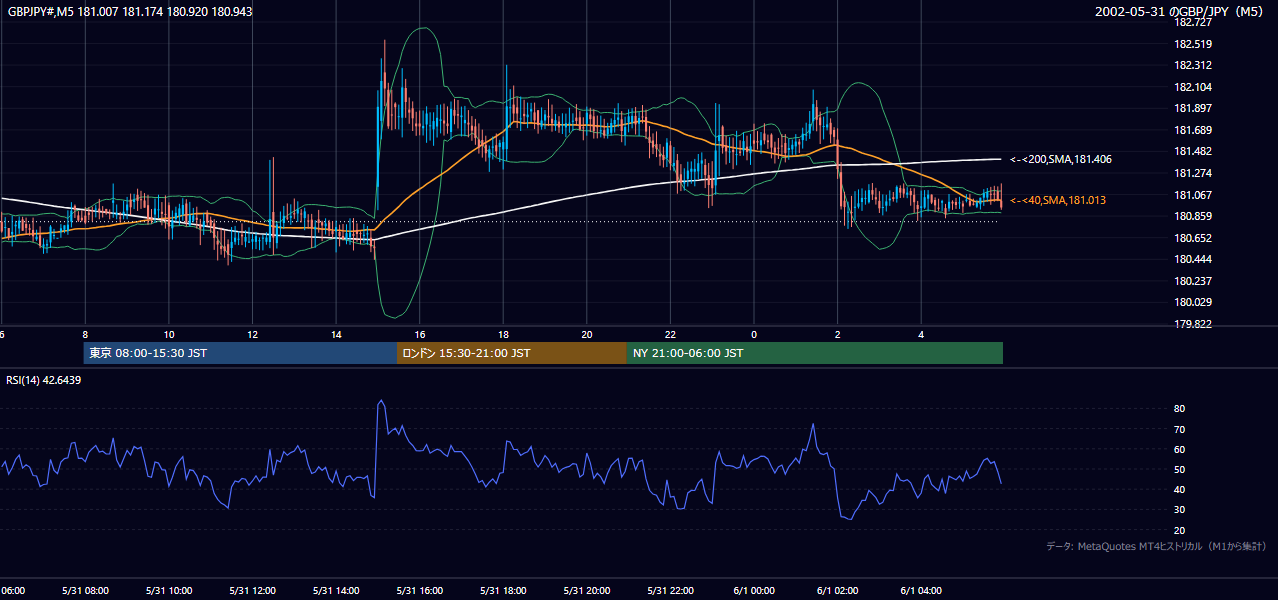Select the 5/31 12:00 date label
This screenshot has height=600, width=1278.
pos(252,591)
